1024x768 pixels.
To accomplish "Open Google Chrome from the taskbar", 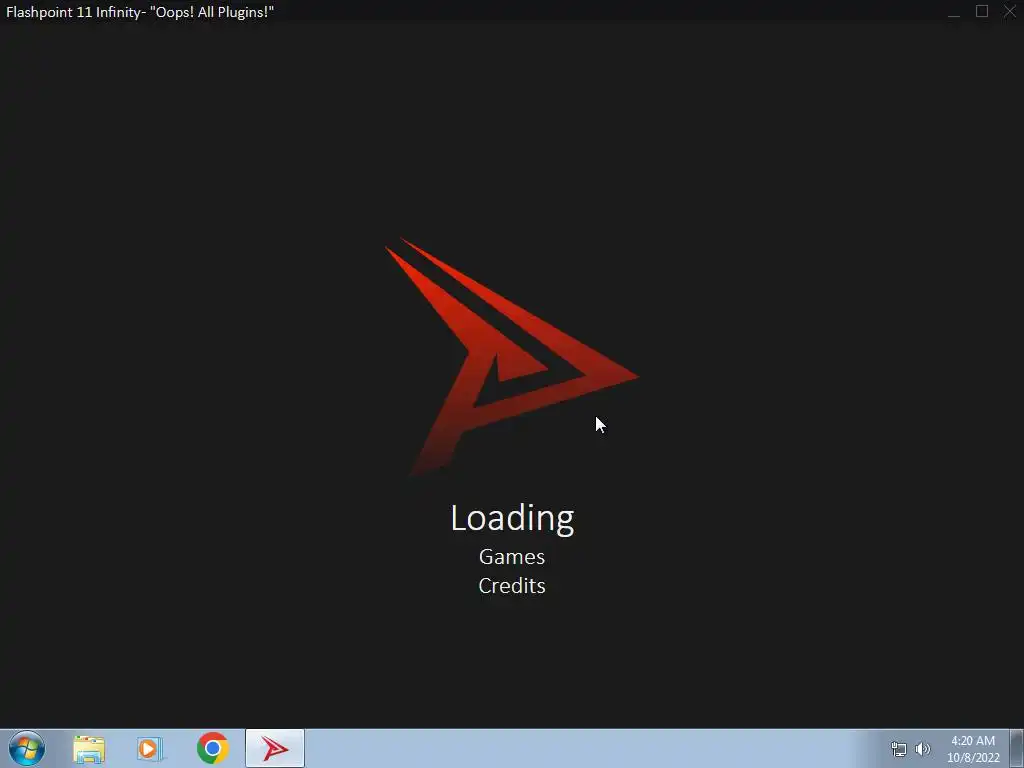I will [213, 748].
